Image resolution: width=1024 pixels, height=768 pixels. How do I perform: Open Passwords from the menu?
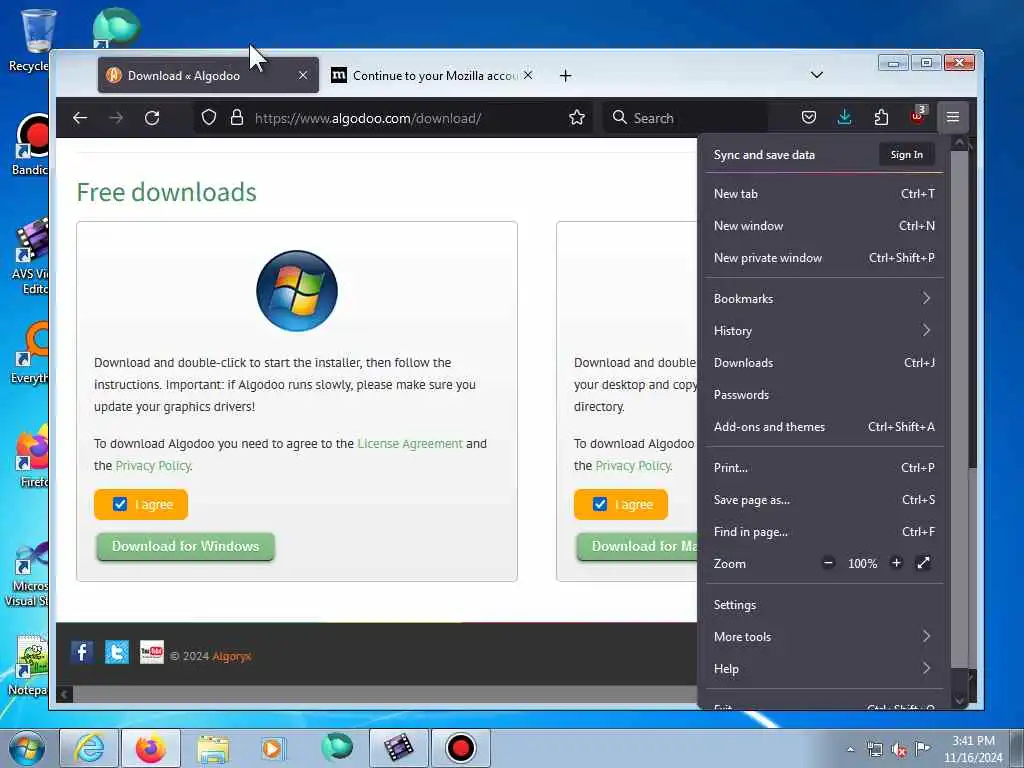pos(824,394)
